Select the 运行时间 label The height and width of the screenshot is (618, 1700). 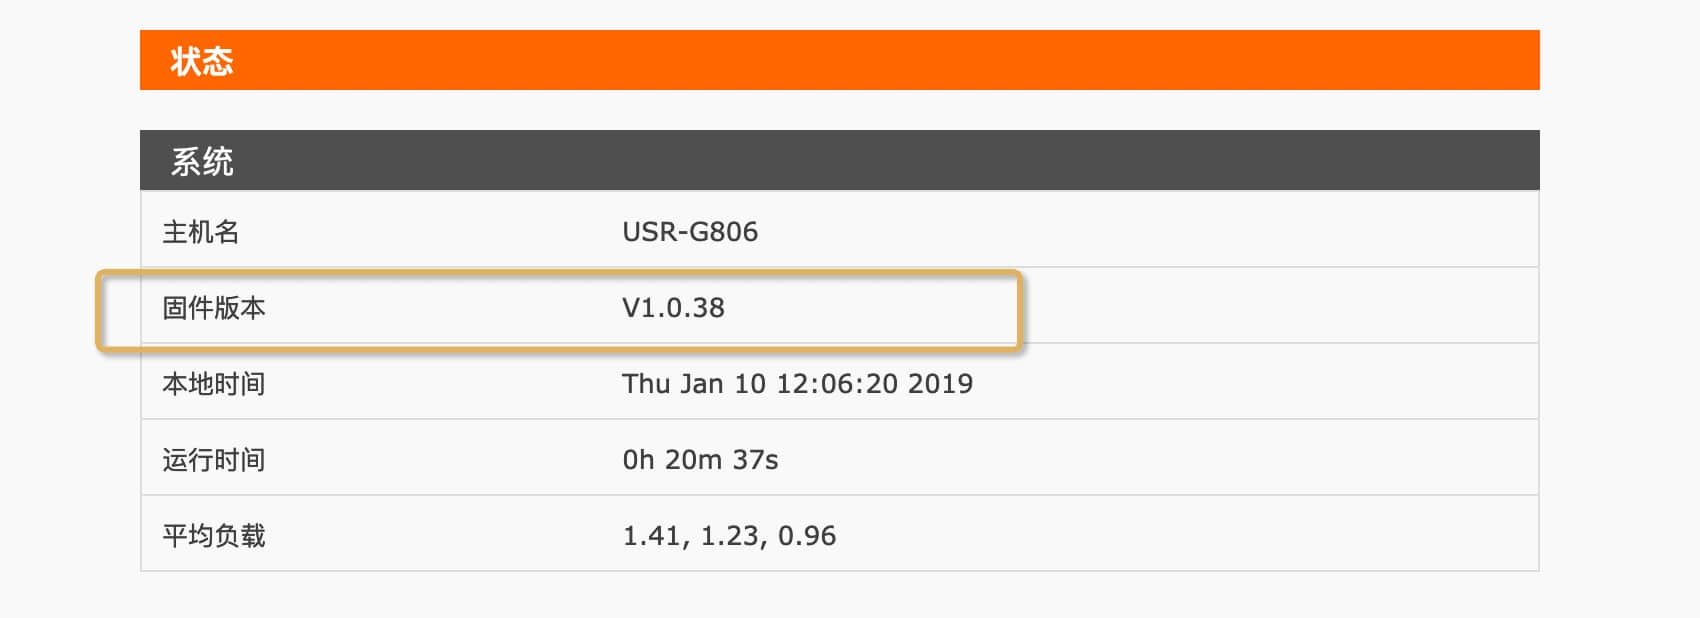point(214,460)
